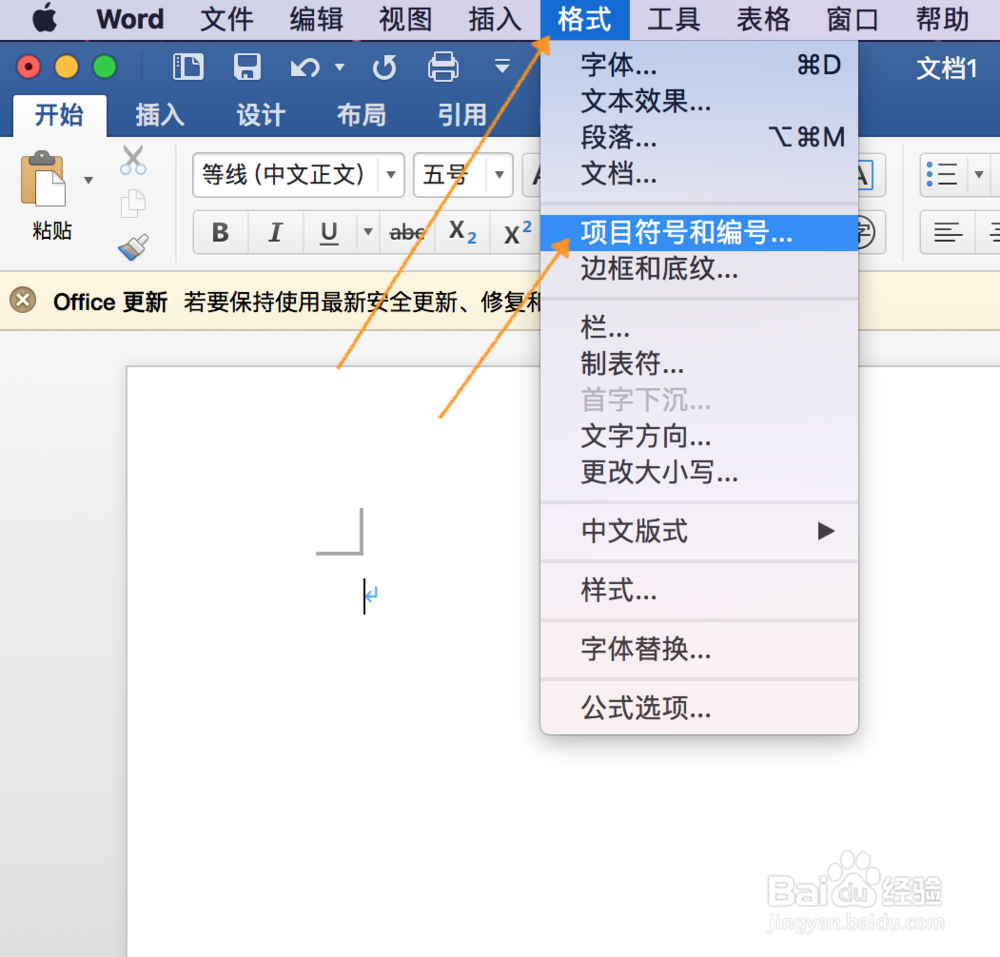Align text left
The width and height of the screenshot is (1000, 957).
pos(948,233)
